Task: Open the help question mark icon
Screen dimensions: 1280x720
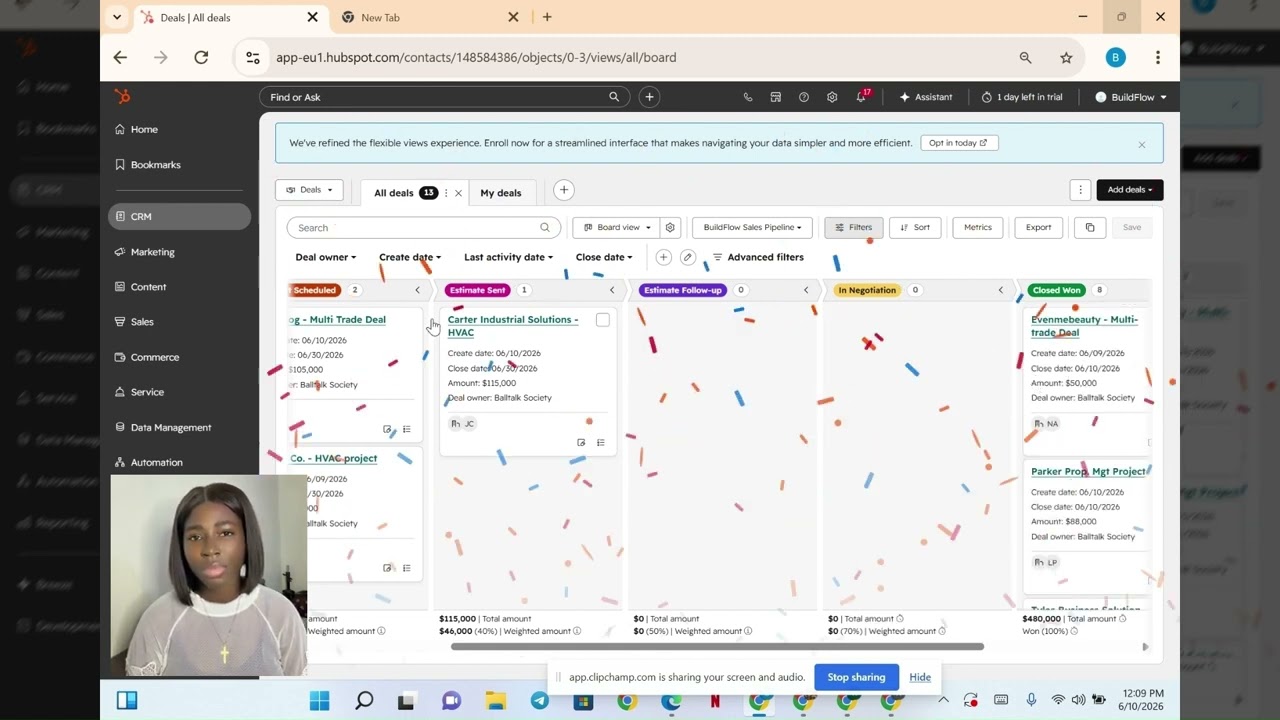Action: click(804, 97)
